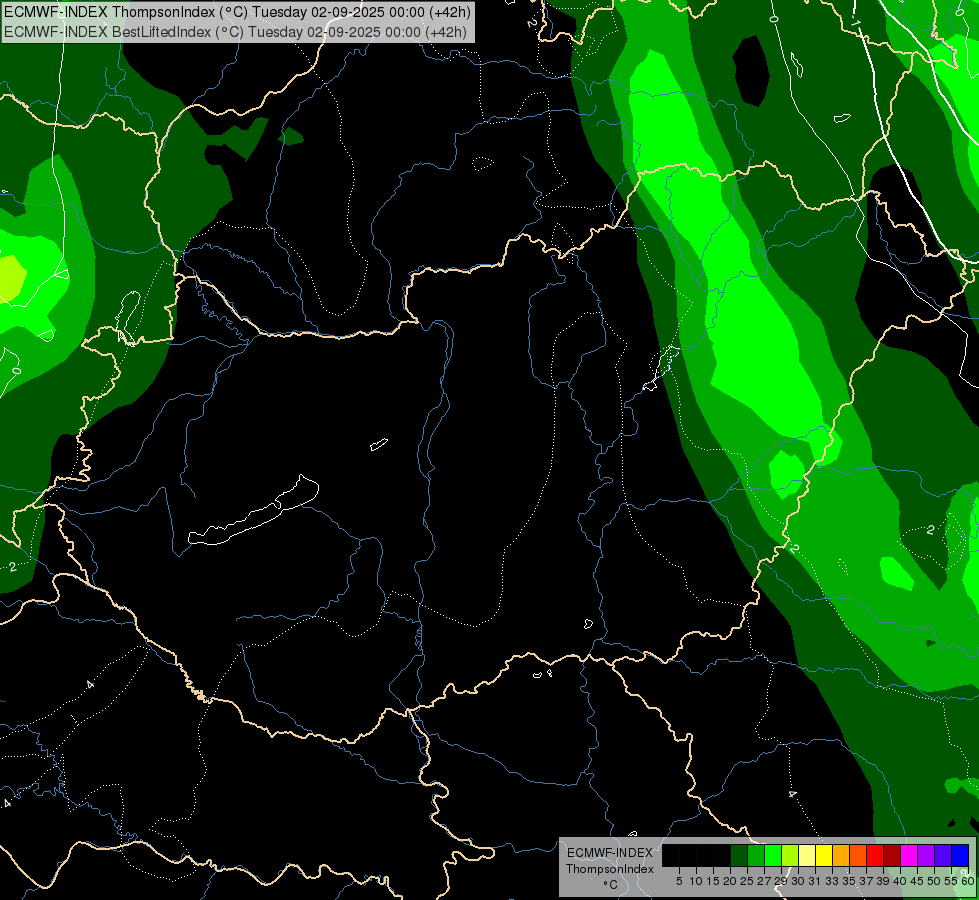Viewport: 979px width, 900px height.
Task: Click the legend tick value 25
Action: coord(747,881)
